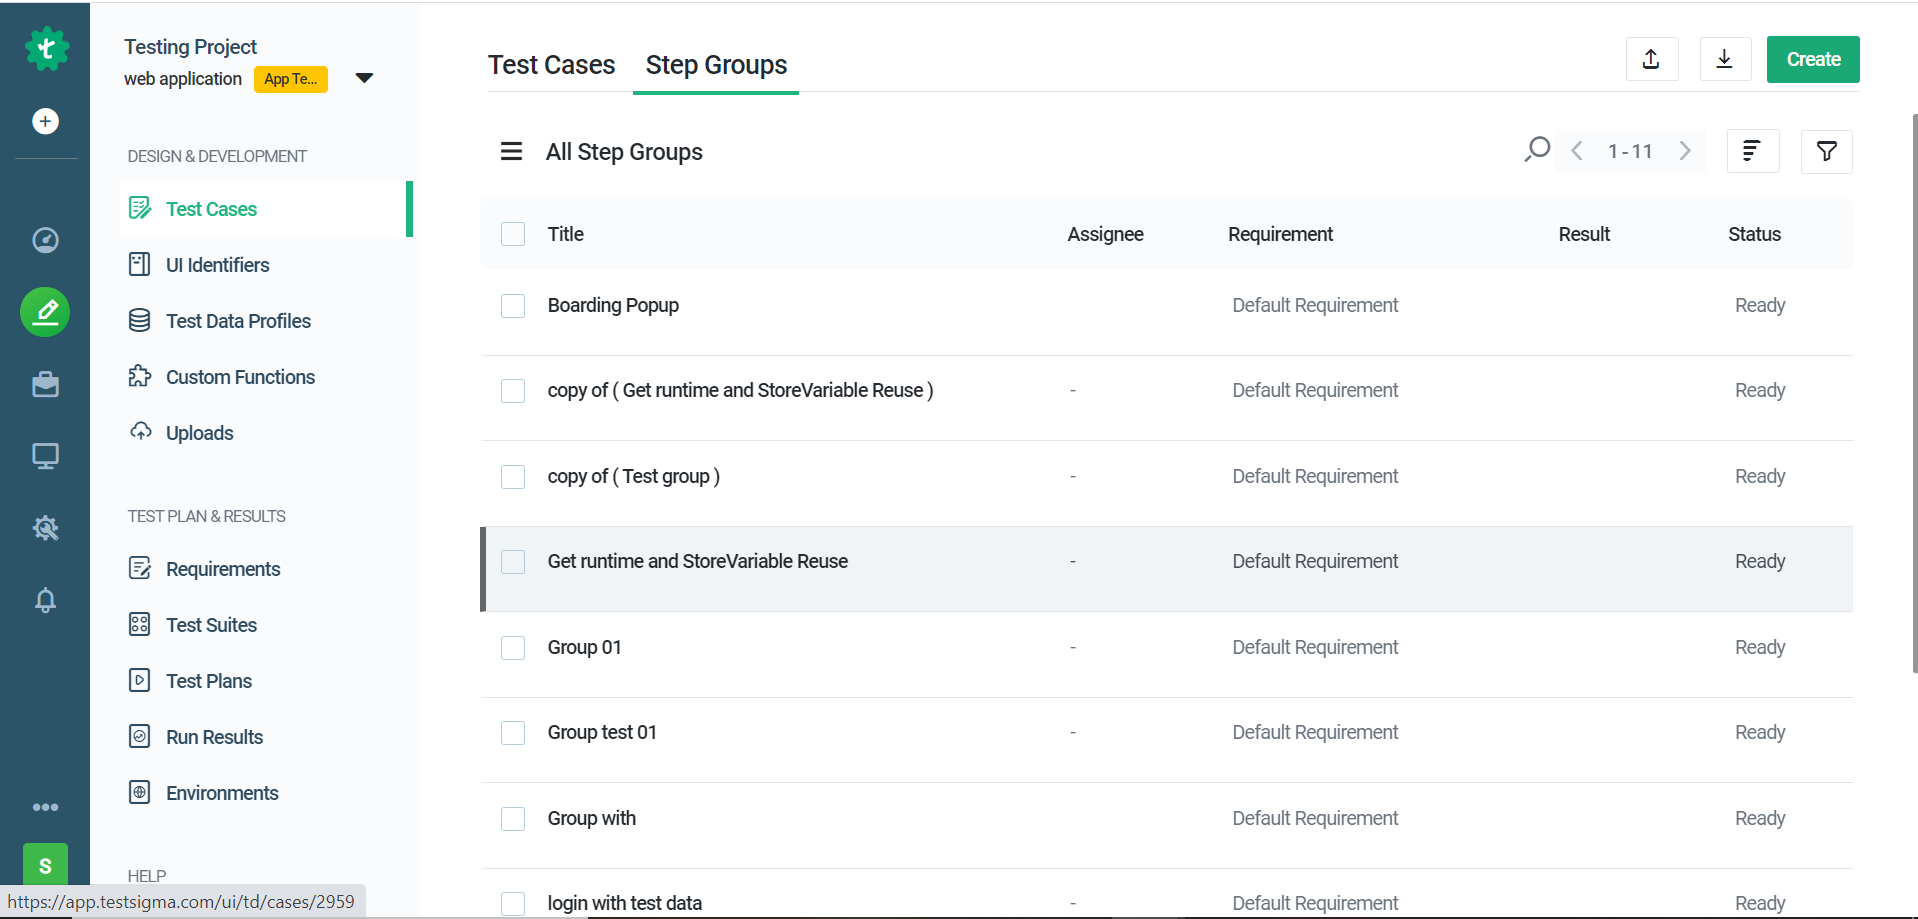Click the Uploads cloud icon
This screenshot has height=919, width=1918.
pyautogui.click(x=141, y=431)
